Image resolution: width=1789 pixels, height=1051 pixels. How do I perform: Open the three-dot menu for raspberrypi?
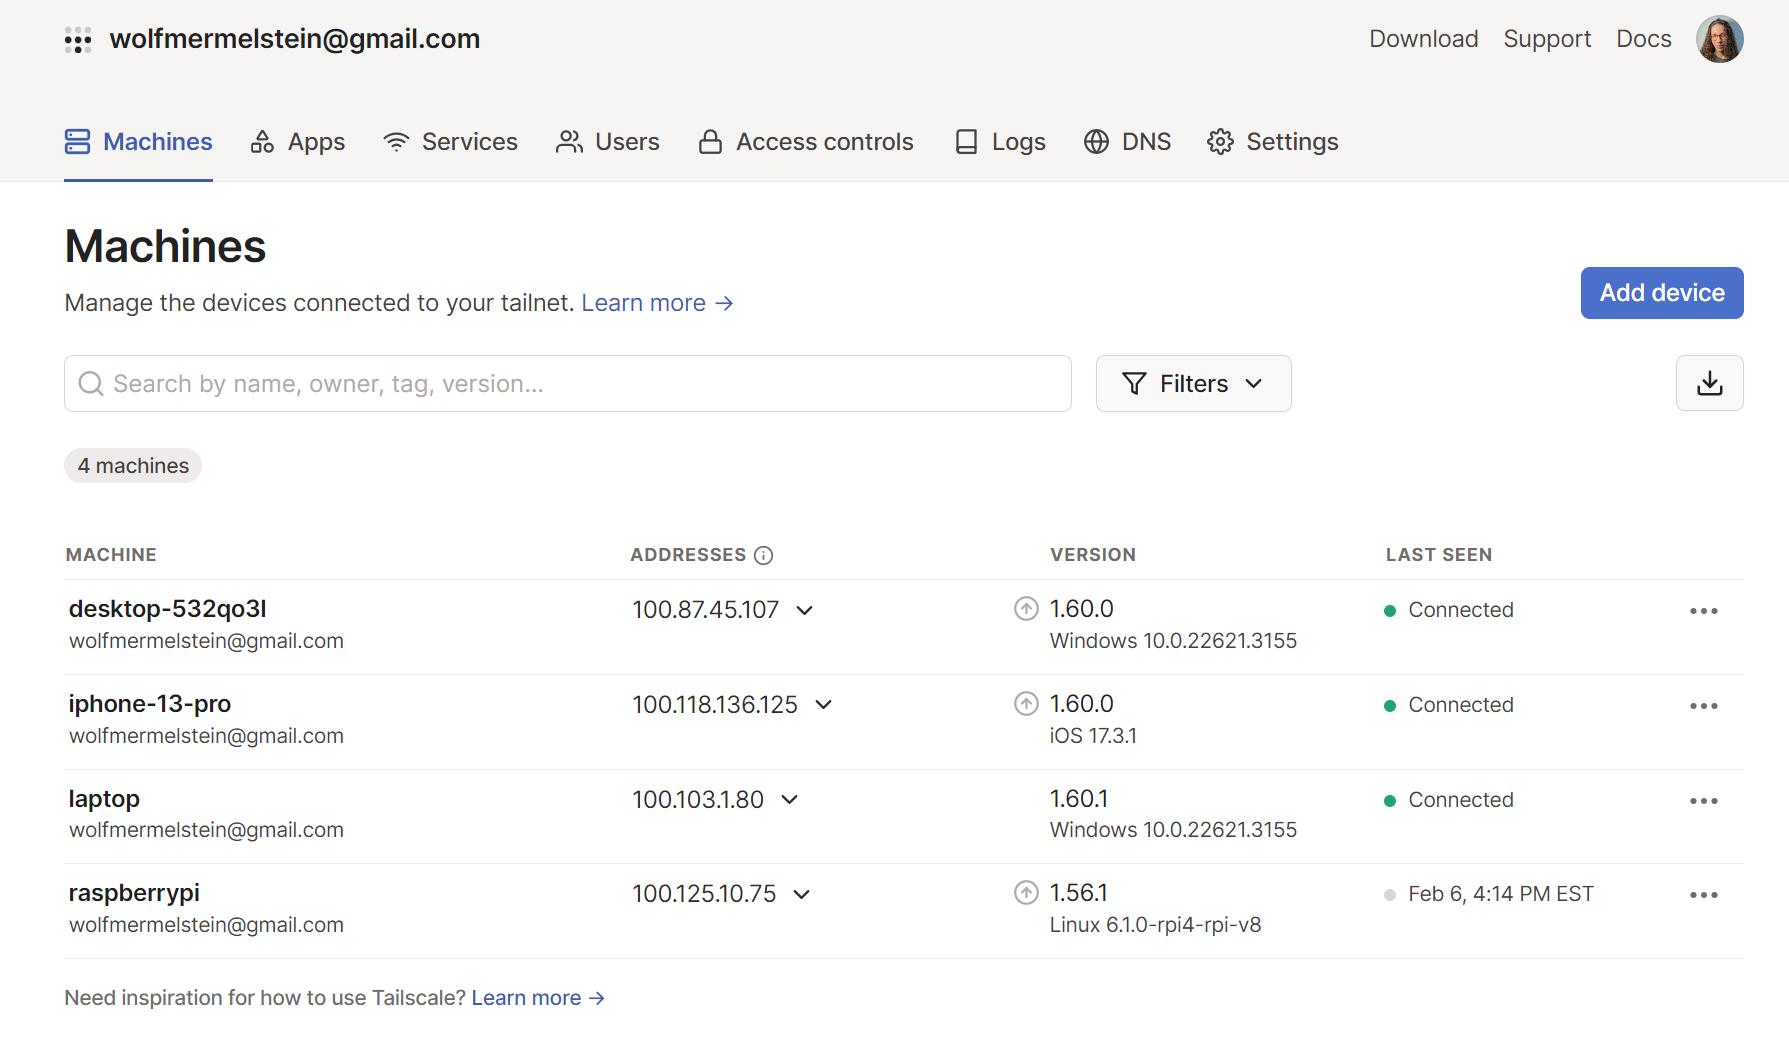(x=1703, y=895)
